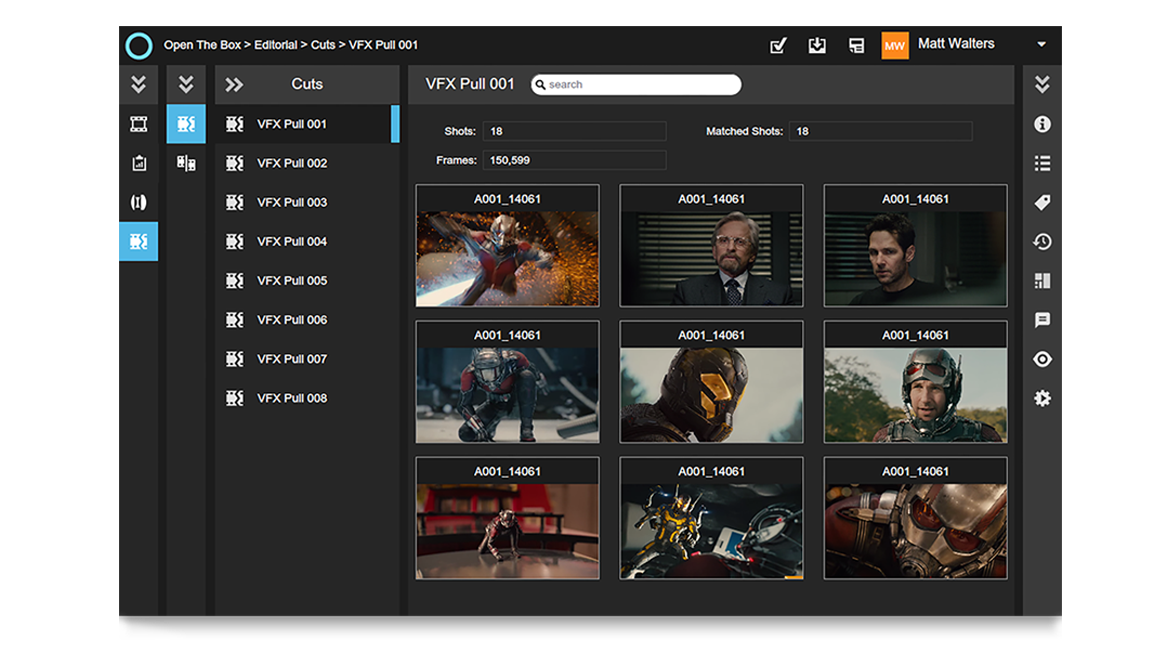The image size is (1172, 649).
Task: Open the checkmark tasks icon in top bar
Action: tap(778, 46)
